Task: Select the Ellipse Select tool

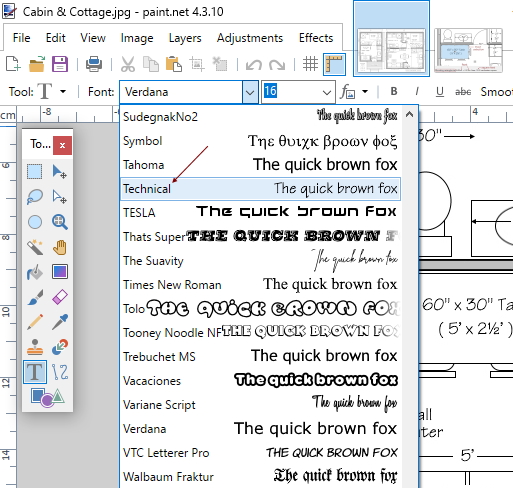Action: click(x=35, y=222)
